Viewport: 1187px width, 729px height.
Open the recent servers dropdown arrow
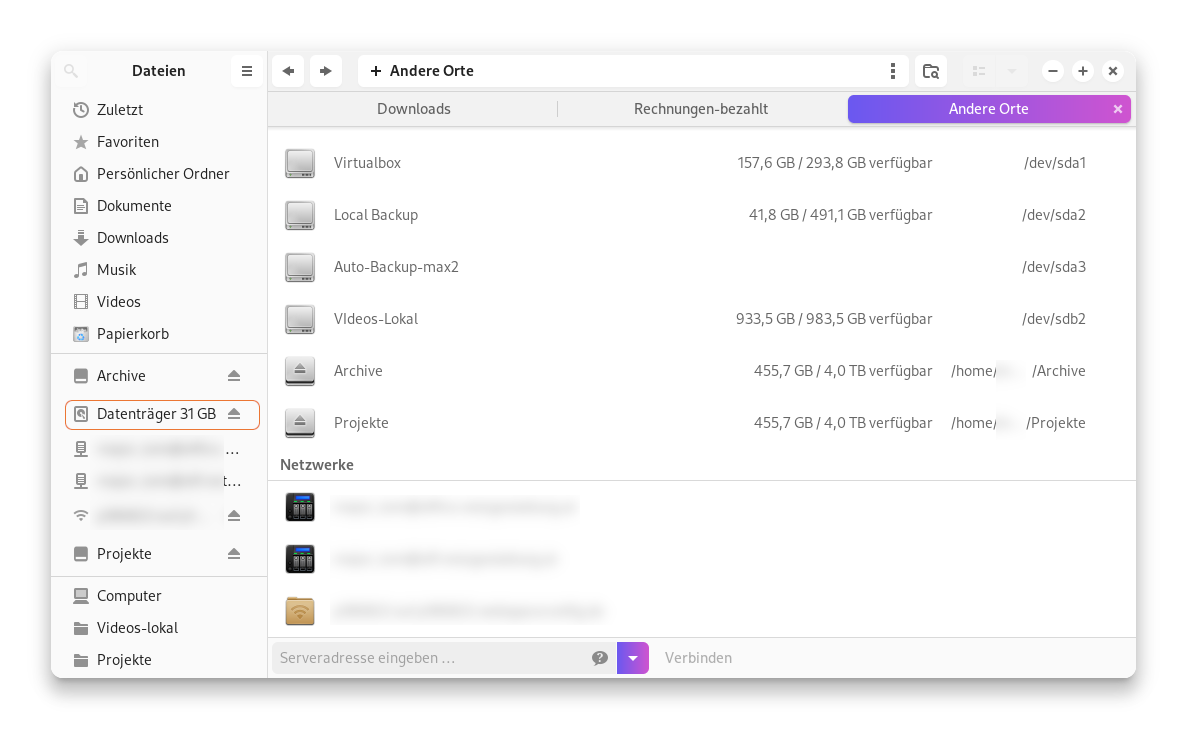[633, 658]
